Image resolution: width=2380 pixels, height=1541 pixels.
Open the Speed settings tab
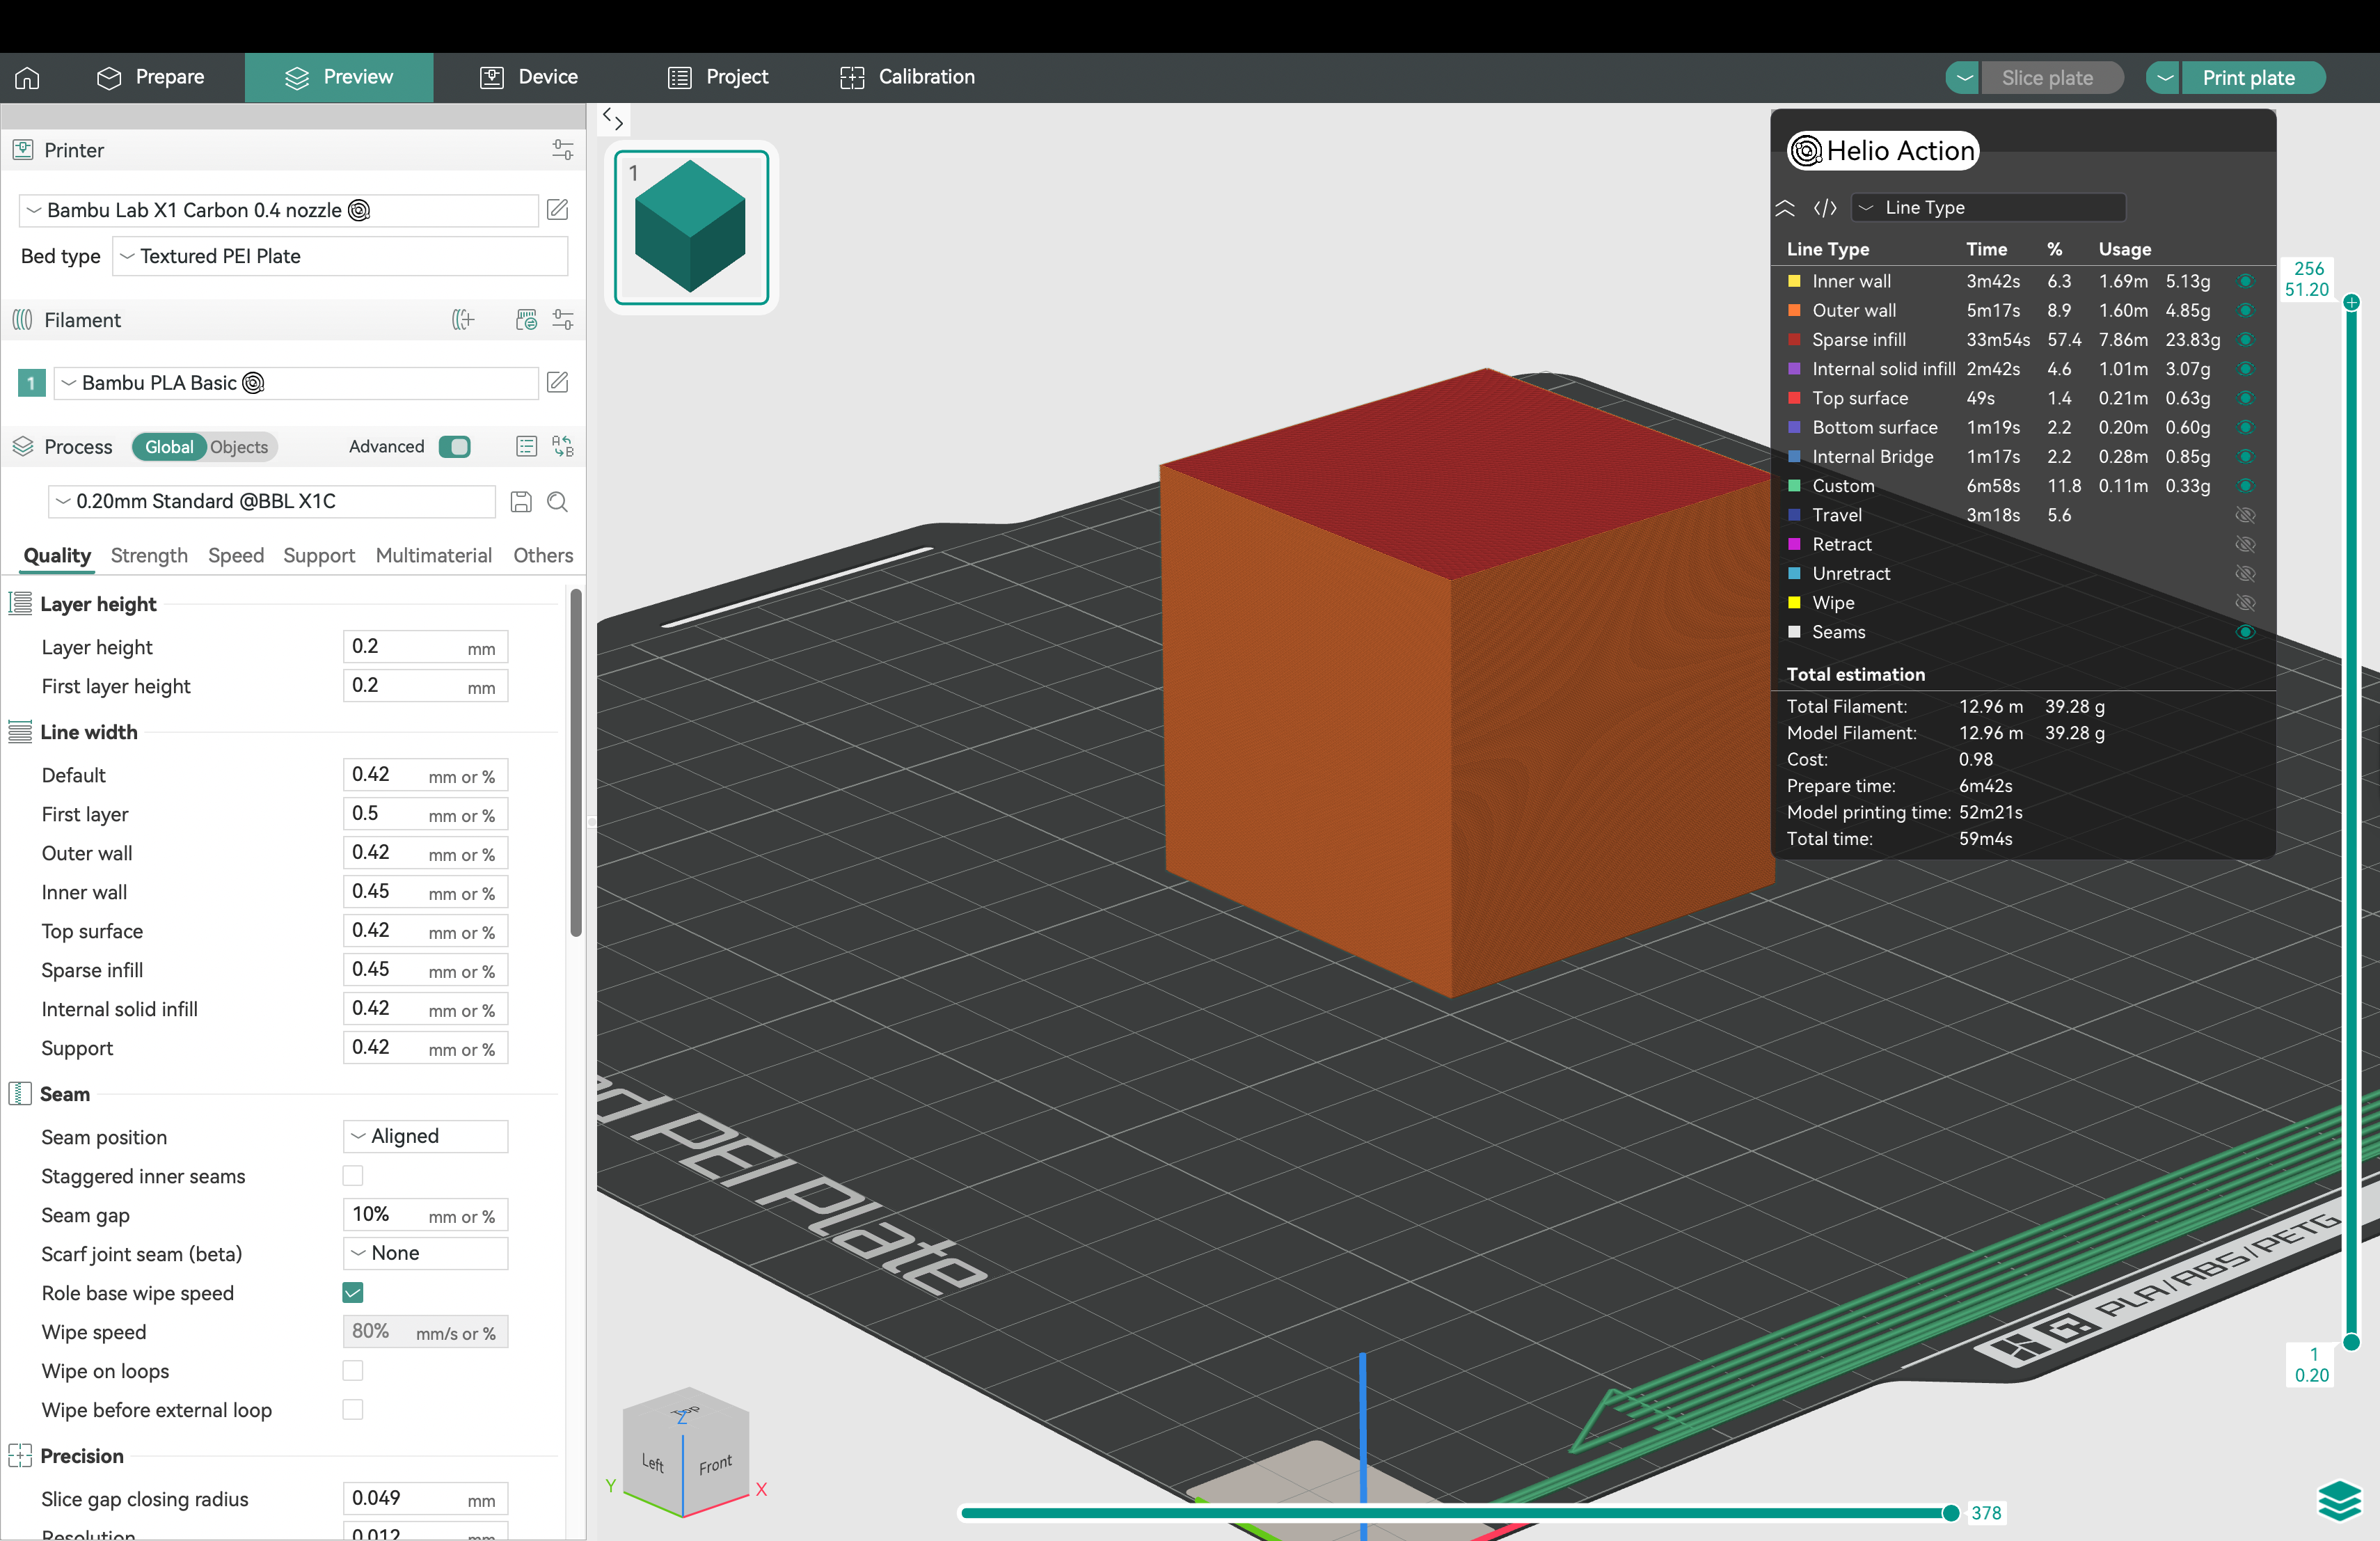(236, 555)
